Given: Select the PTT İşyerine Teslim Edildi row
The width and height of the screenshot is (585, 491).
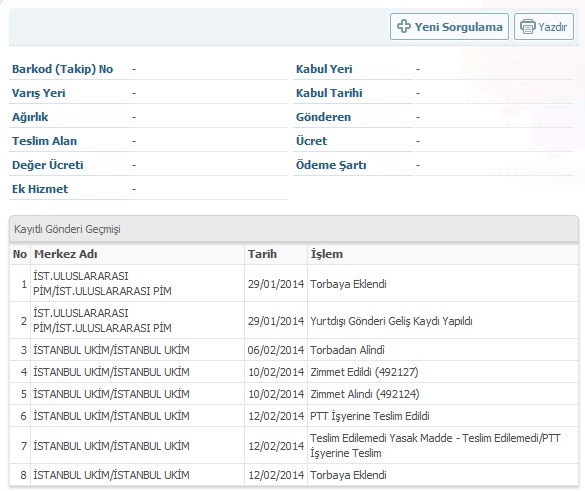Looking at the screenshot, I should click(294, 416).
